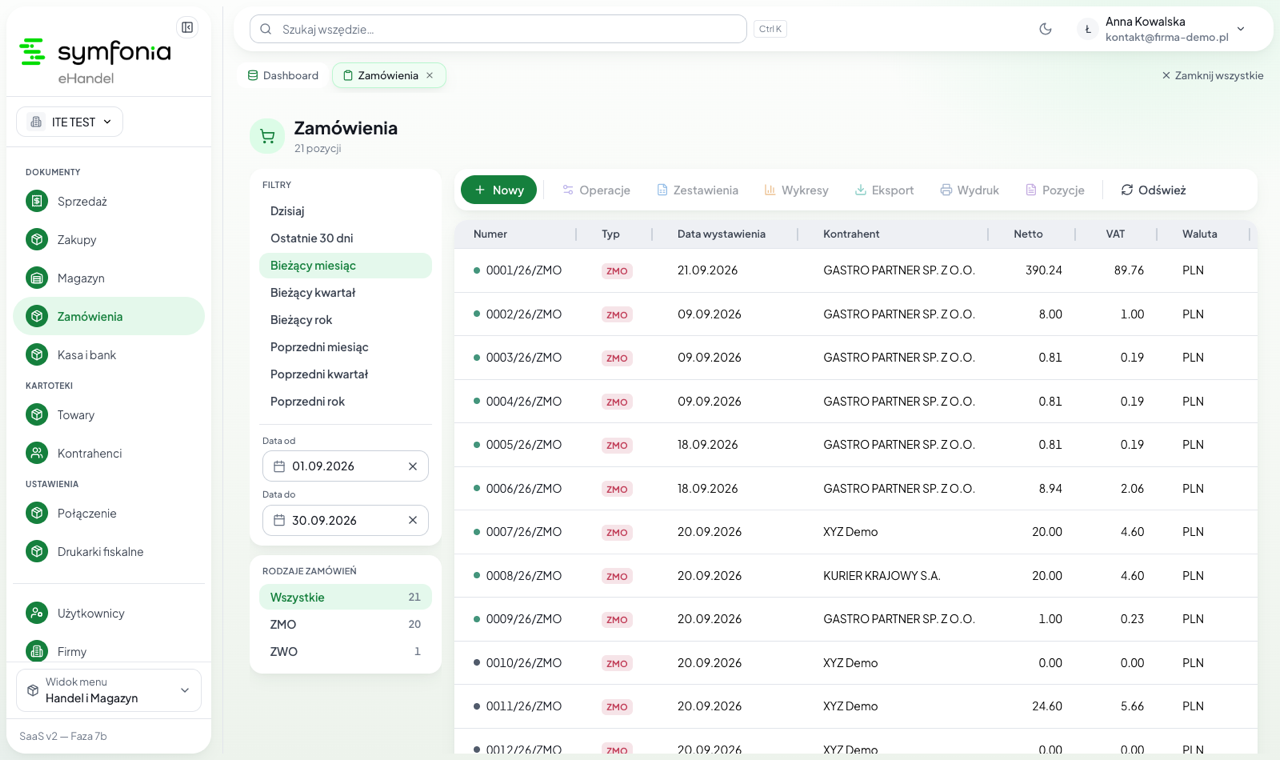This screenshot has height=760, width=1280.
Task: Go to Kasa i bank
Action: (x=109, y=355)
